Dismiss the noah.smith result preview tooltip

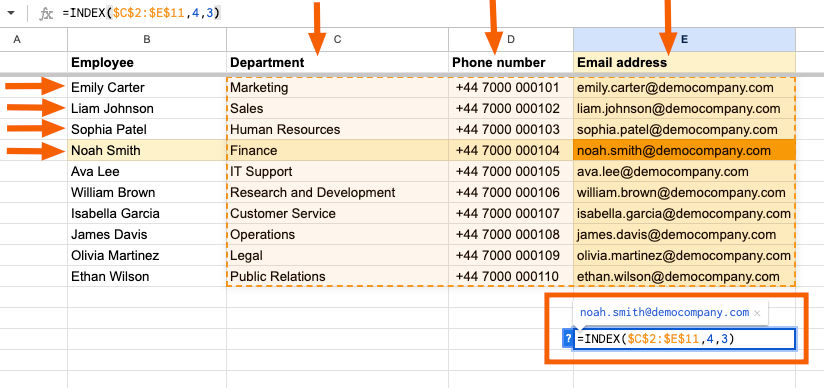tap(757, 313)
